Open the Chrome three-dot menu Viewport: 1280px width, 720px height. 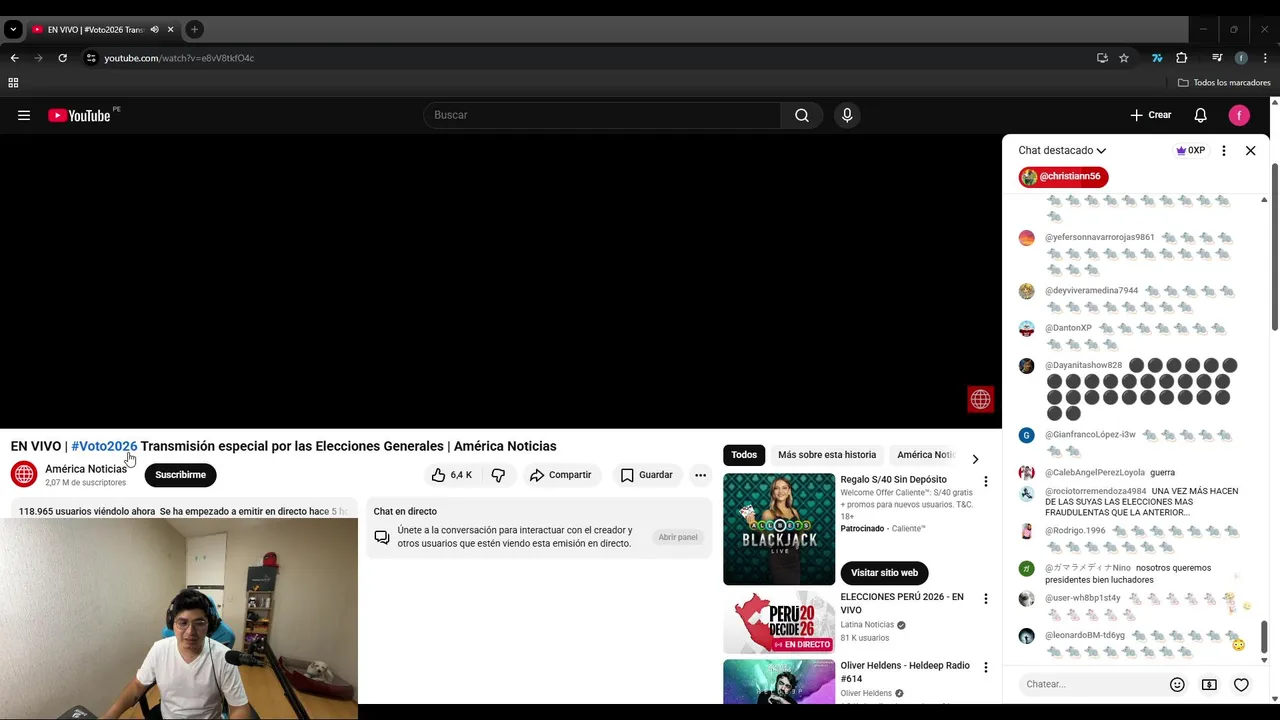coord(1265,58)
